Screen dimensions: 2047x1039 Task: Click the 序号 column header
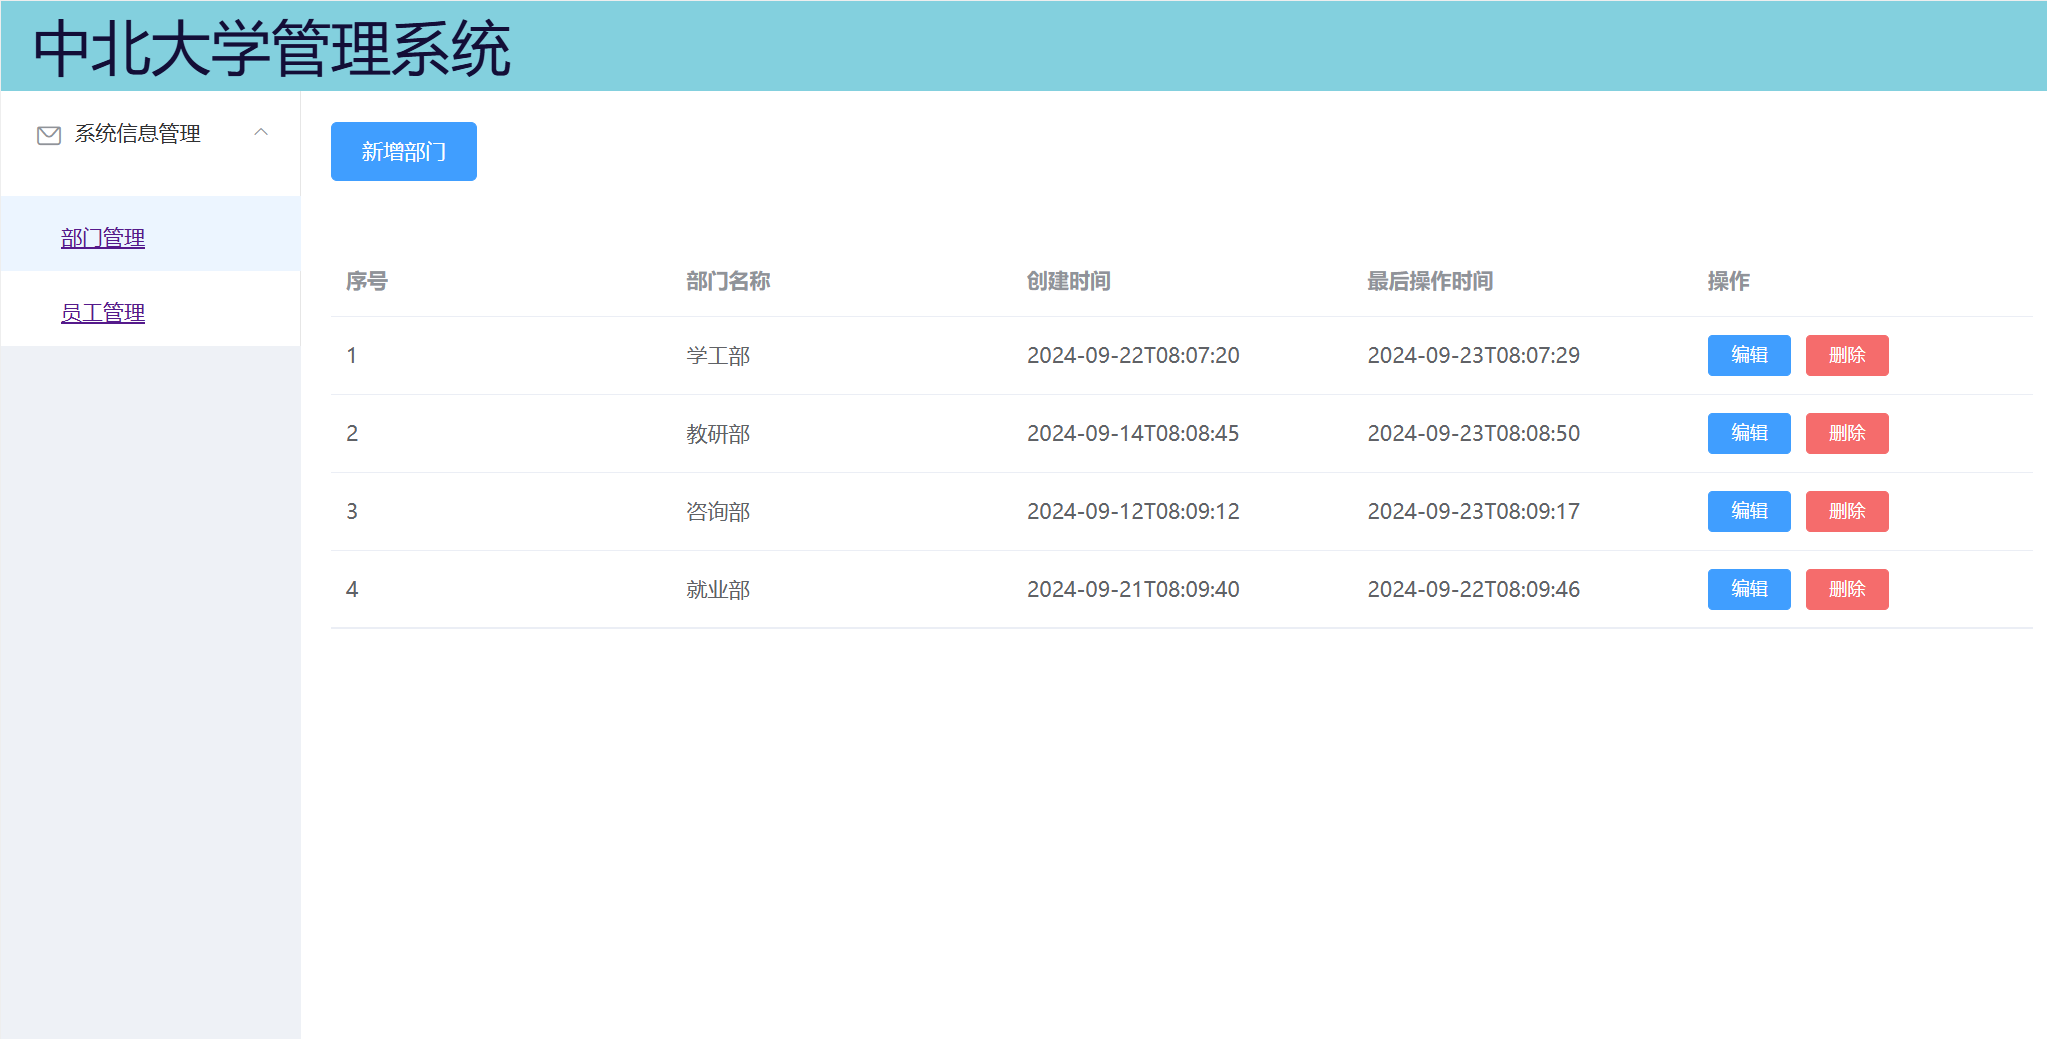[367, 282]
